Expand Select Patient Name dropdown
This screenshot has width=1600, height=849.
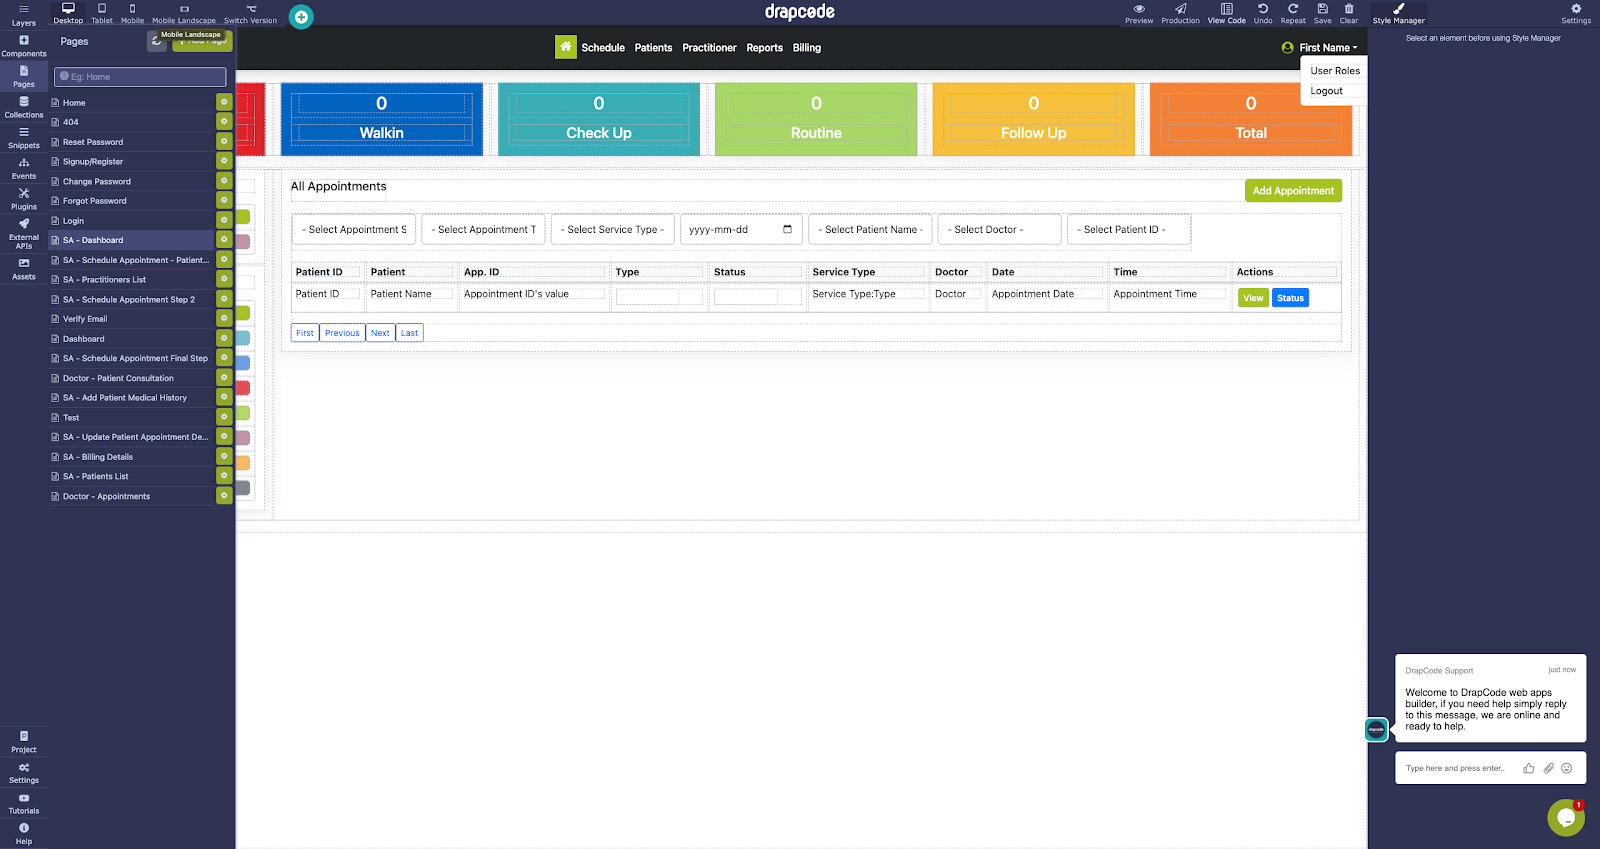point(871,229)
